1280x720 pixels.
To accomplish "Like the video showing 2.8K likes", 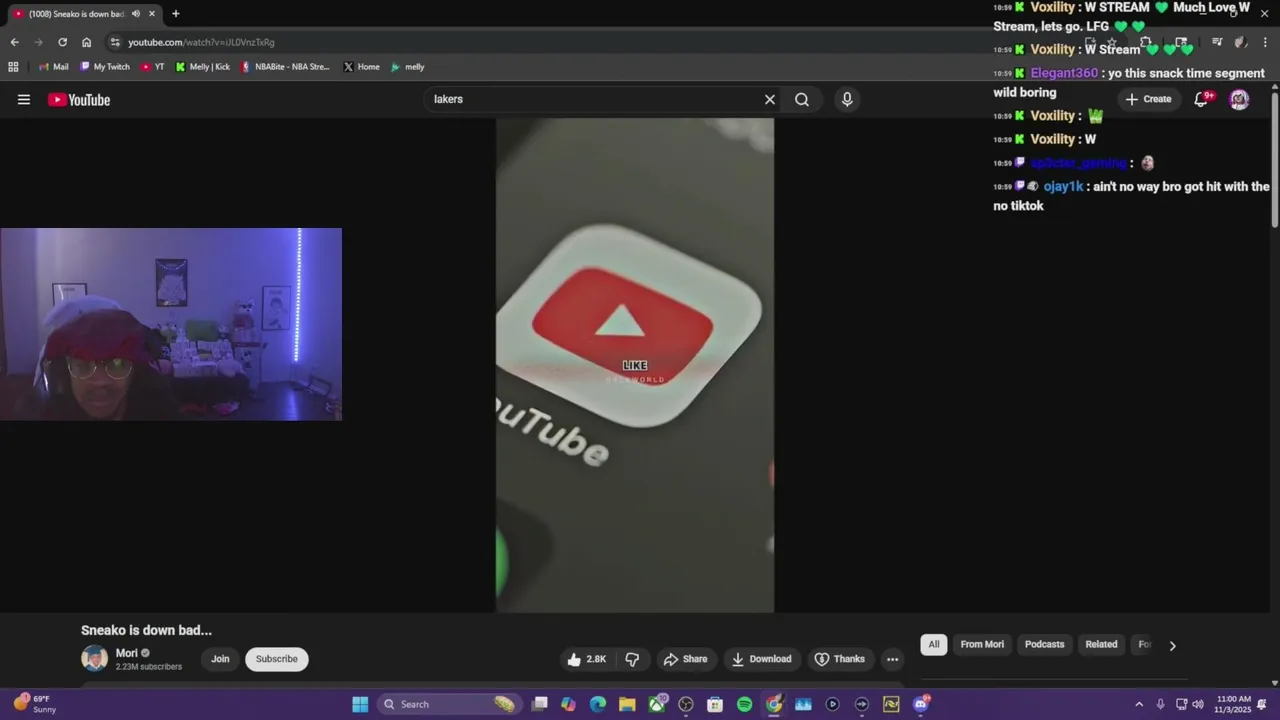I will [587, 659].
